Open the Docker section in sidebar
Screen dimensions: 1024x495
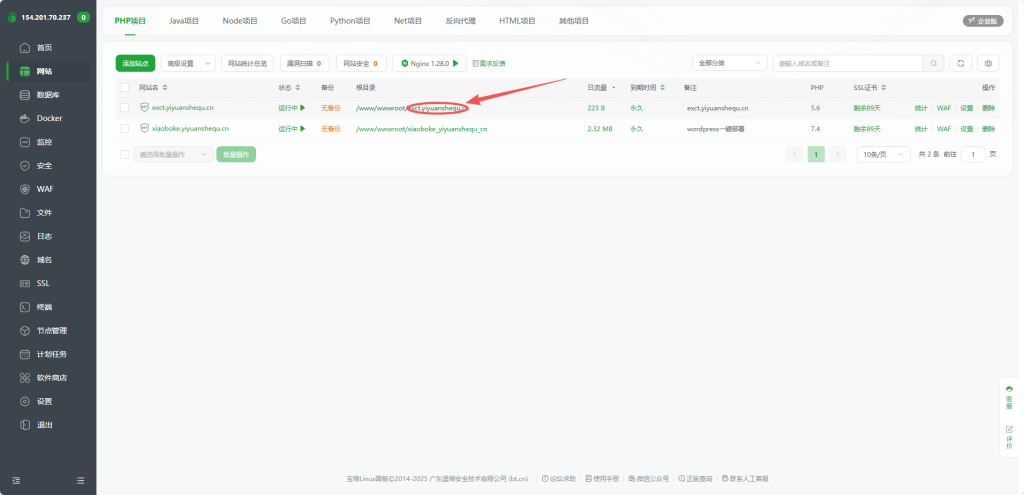pos(48,118)
